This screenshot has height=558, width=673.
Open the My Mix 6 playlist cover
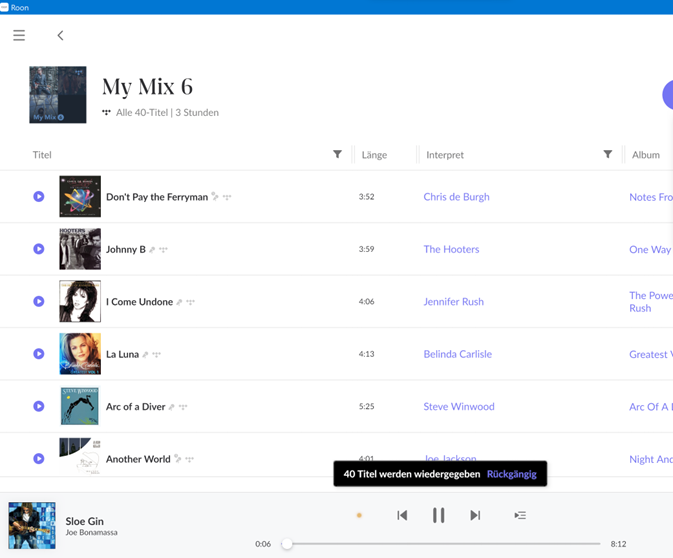[x=58, y=94]
